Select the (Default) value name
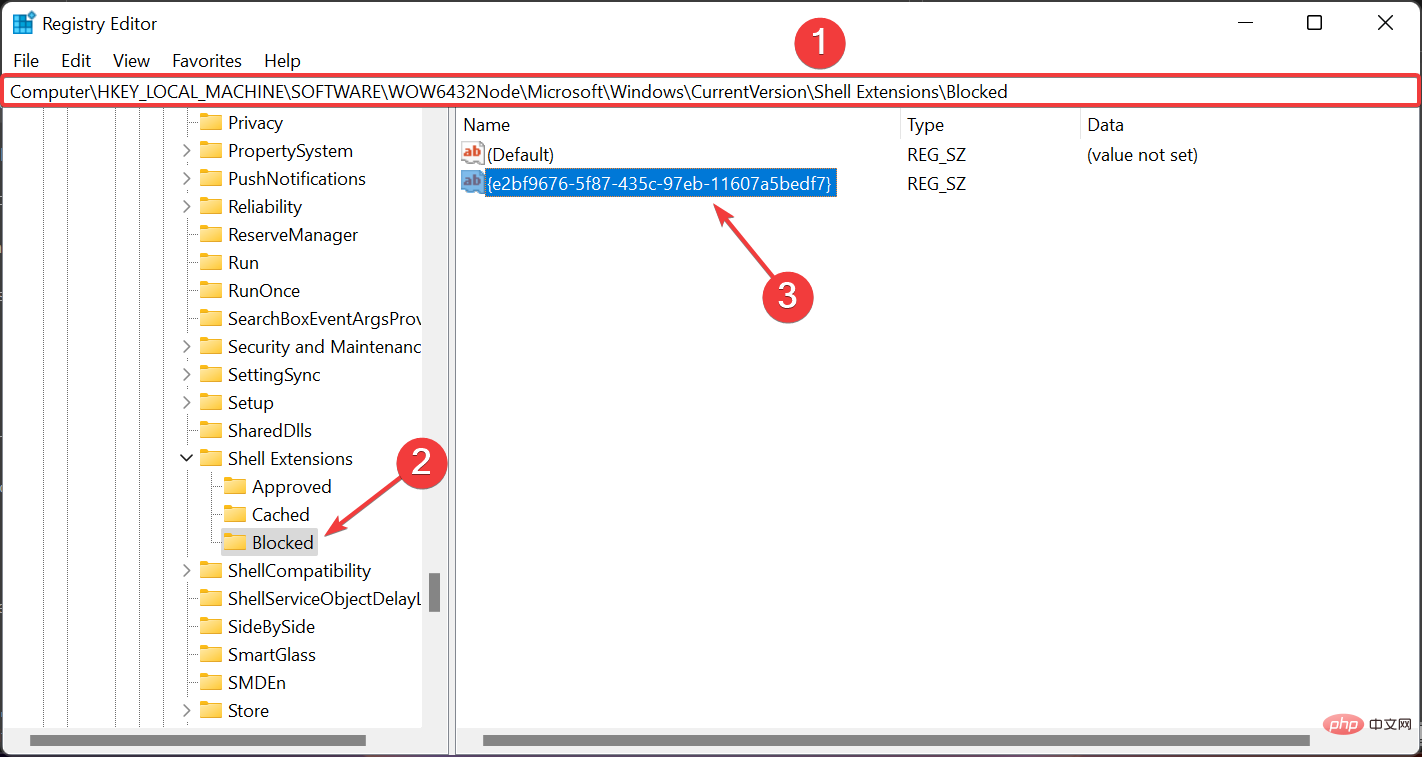This screenshot has width=1422, height=757. pyautogui.click(x=520, y=155)
